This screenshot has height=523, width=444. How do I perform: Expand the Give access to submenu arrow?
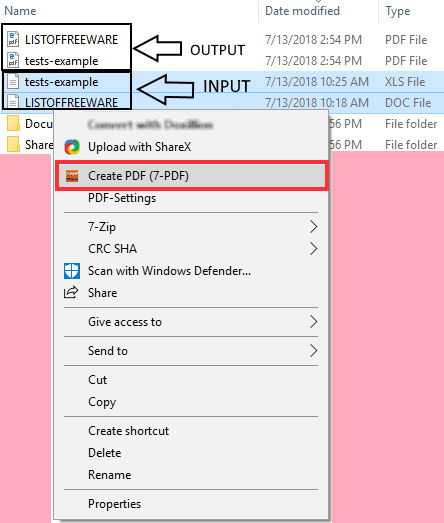(x=313, y=322)
